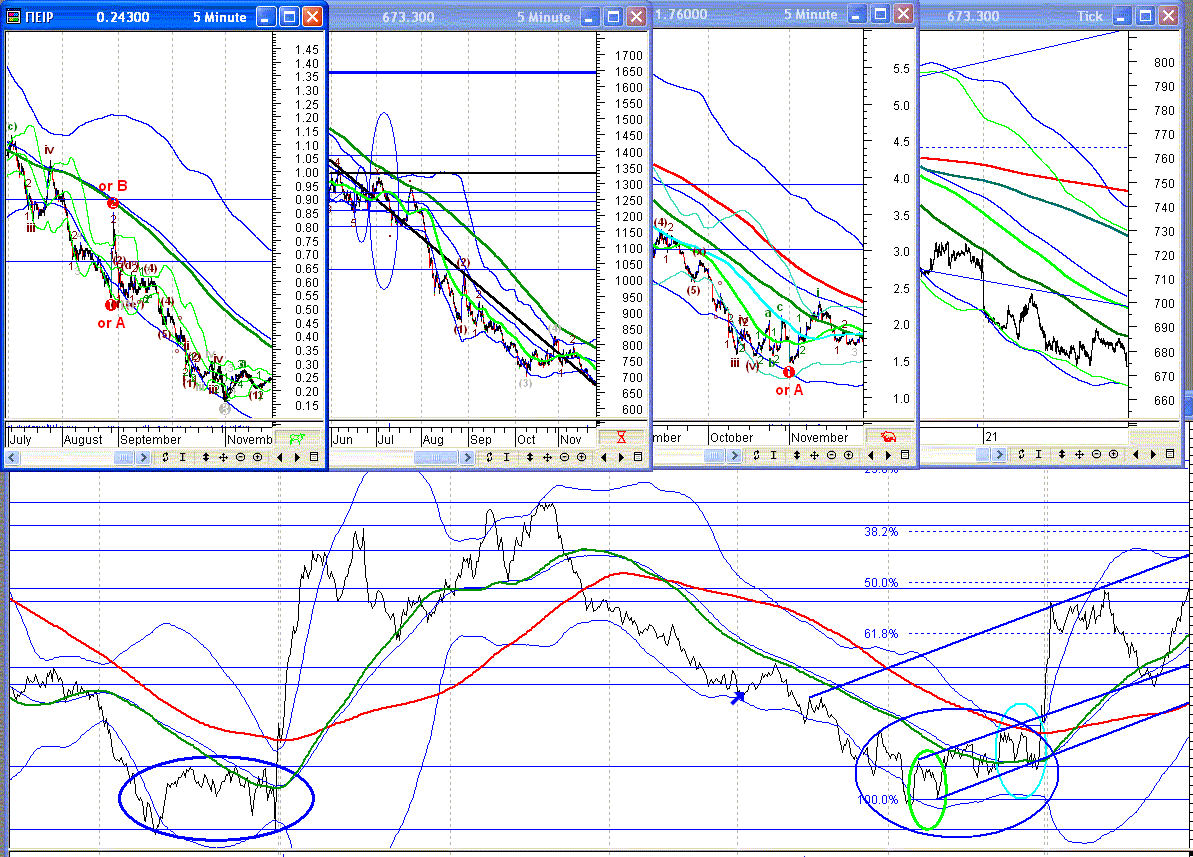Click the refresh cycle icon in the 1.76000 chart toolbar
Screen dimensions: 1193x857
[x=756, y=455]
